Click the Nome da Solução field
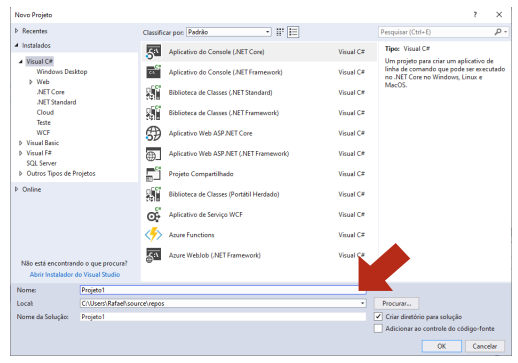Image resolution: width=518 pixels, height=363 pixels. (223, 317)
